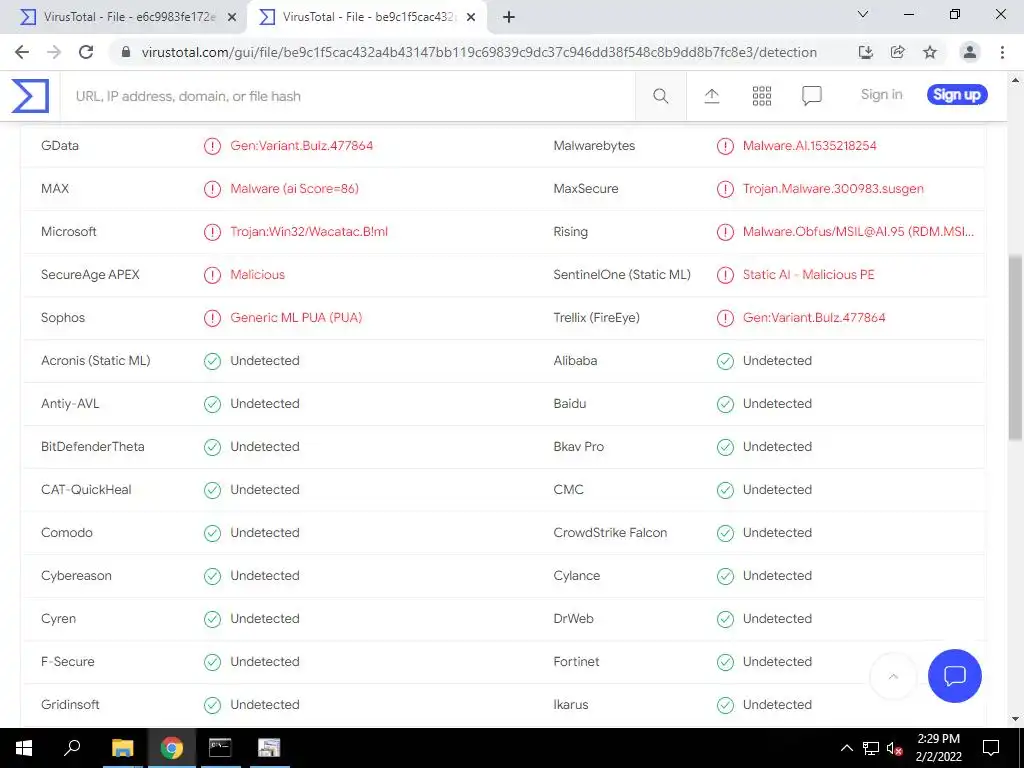Click the muted volume tray icon
1024x768 pixels.
pos(894,748)
